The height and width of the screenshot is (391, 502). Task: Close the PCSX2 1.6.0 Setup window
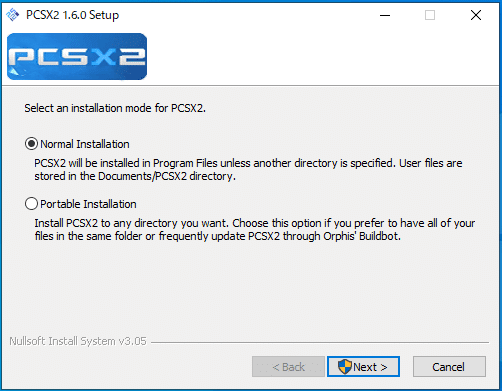point(476,15)
